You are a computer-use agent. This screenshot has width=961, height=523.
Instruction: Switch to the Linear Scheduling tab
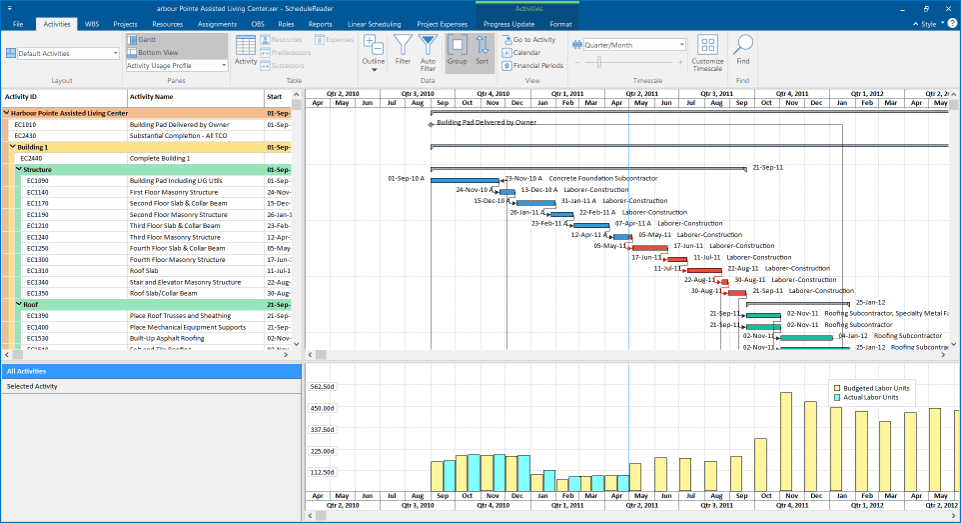(374, 24)
